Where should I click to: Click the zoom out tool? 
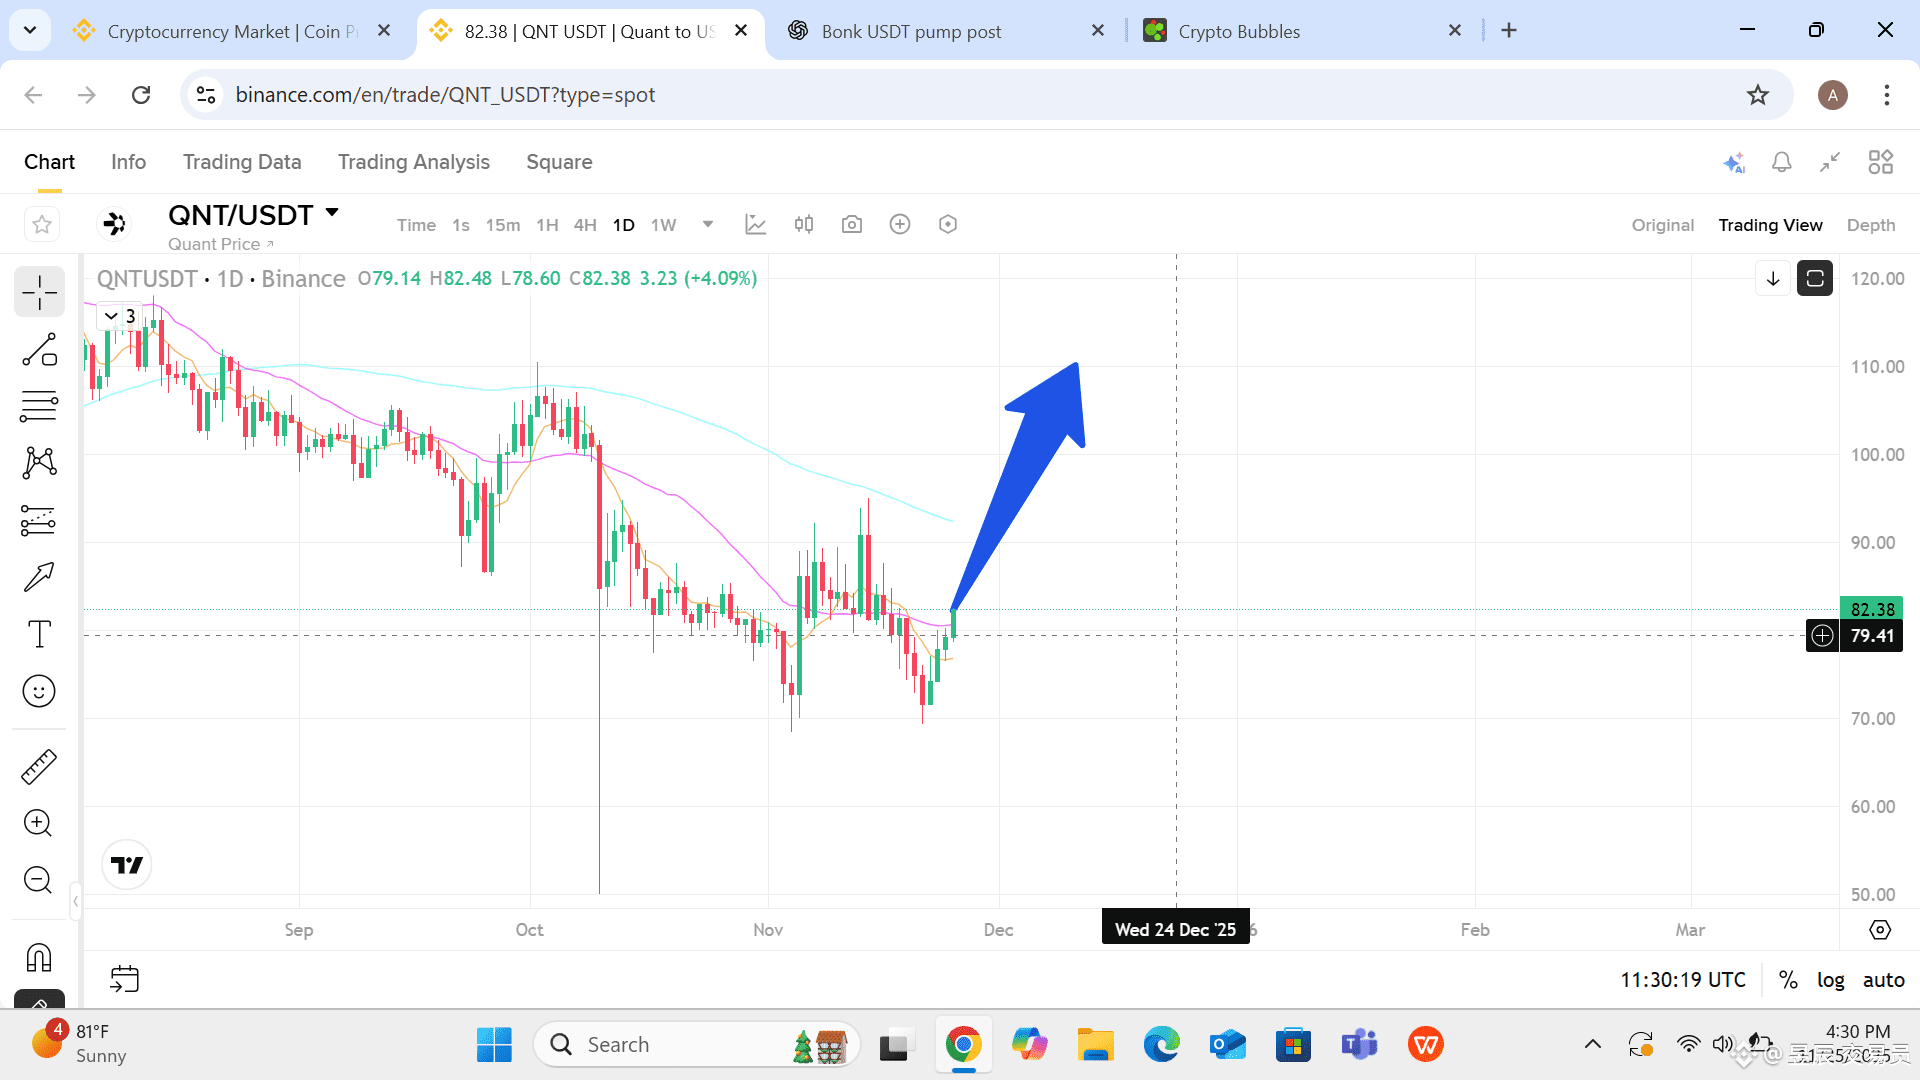click(x=38, y=880)
